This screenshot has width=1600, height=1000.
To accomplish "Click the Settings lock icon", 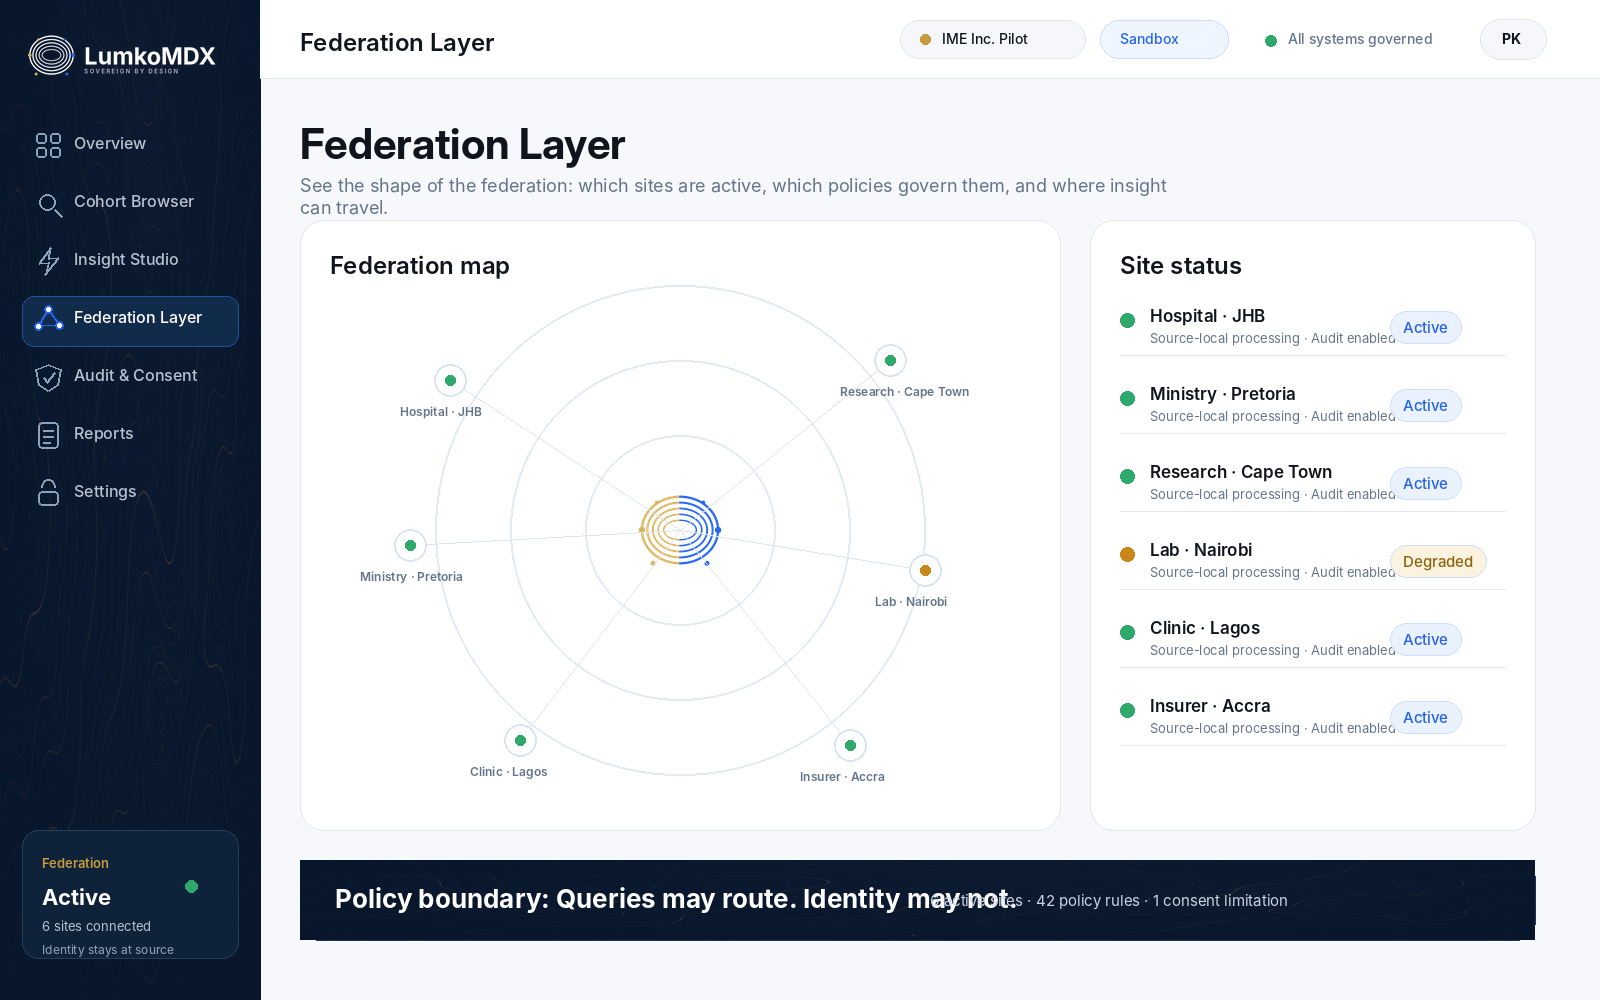I will pos(48,493).
